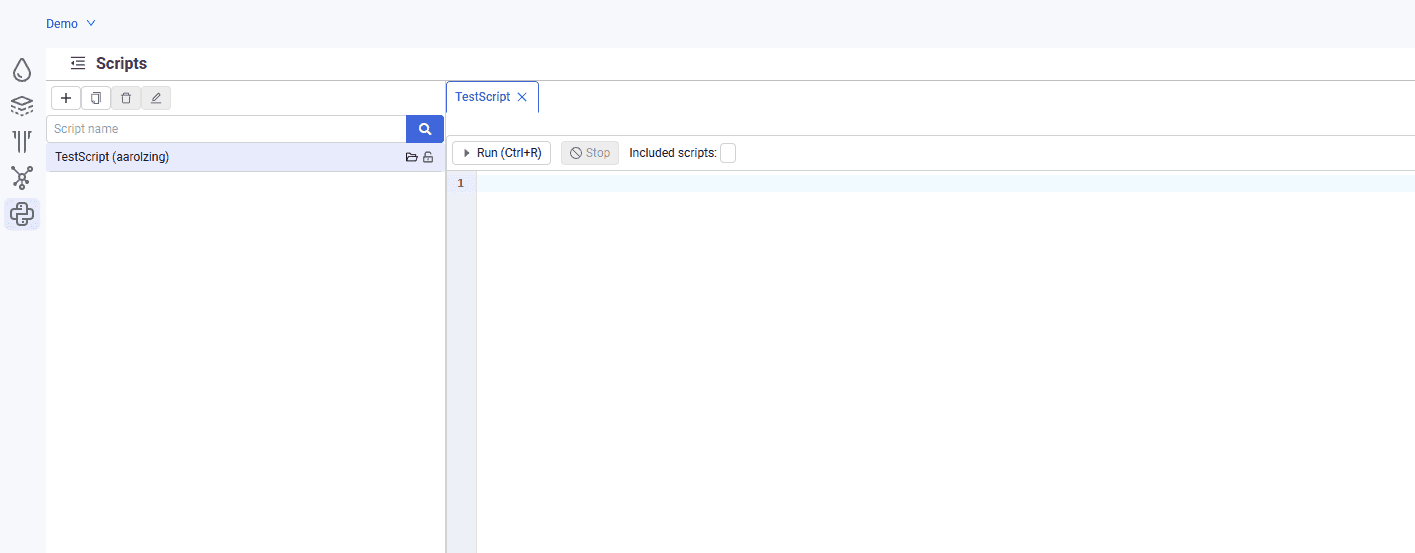1415x553 pixels.
Task: Open the Included scripts selector box
Action: (x=728, y=153)
